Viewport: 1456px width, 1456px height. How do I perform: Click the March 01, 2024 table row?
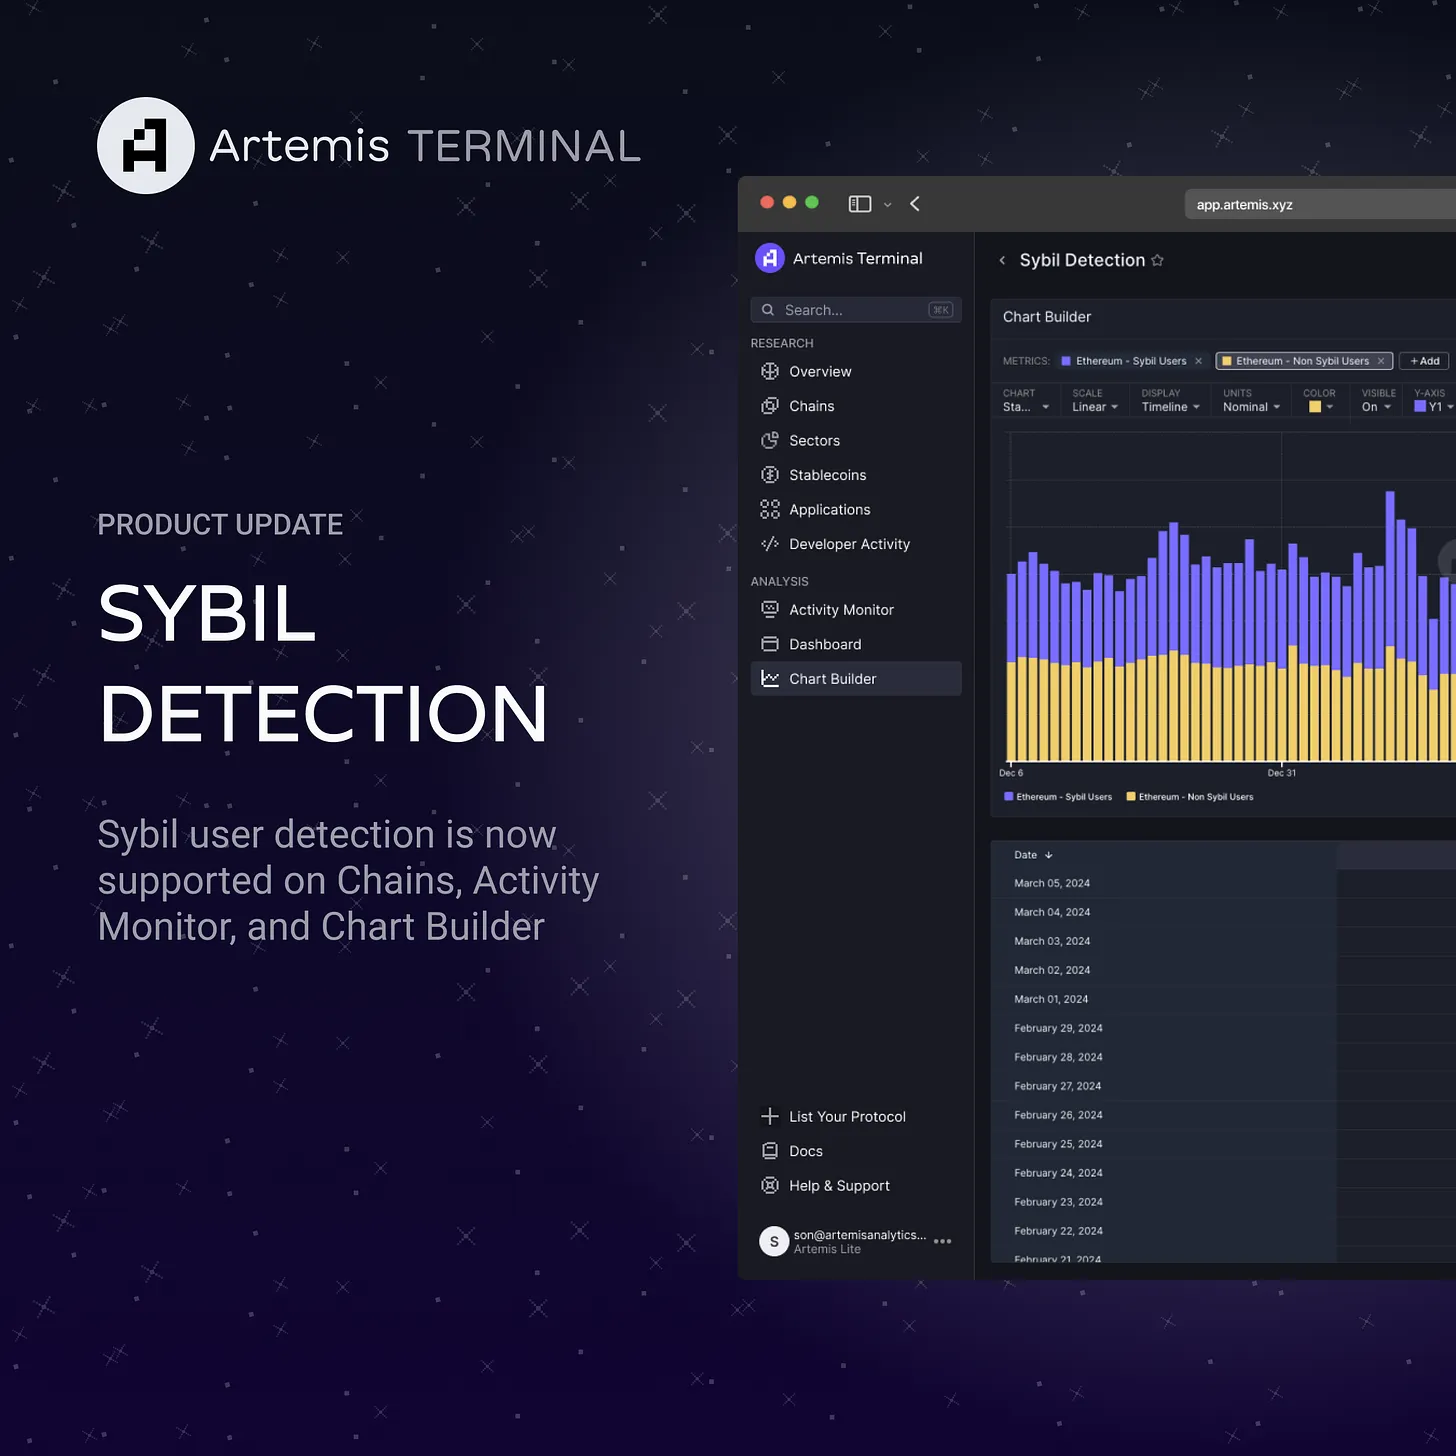[1223, 999]
